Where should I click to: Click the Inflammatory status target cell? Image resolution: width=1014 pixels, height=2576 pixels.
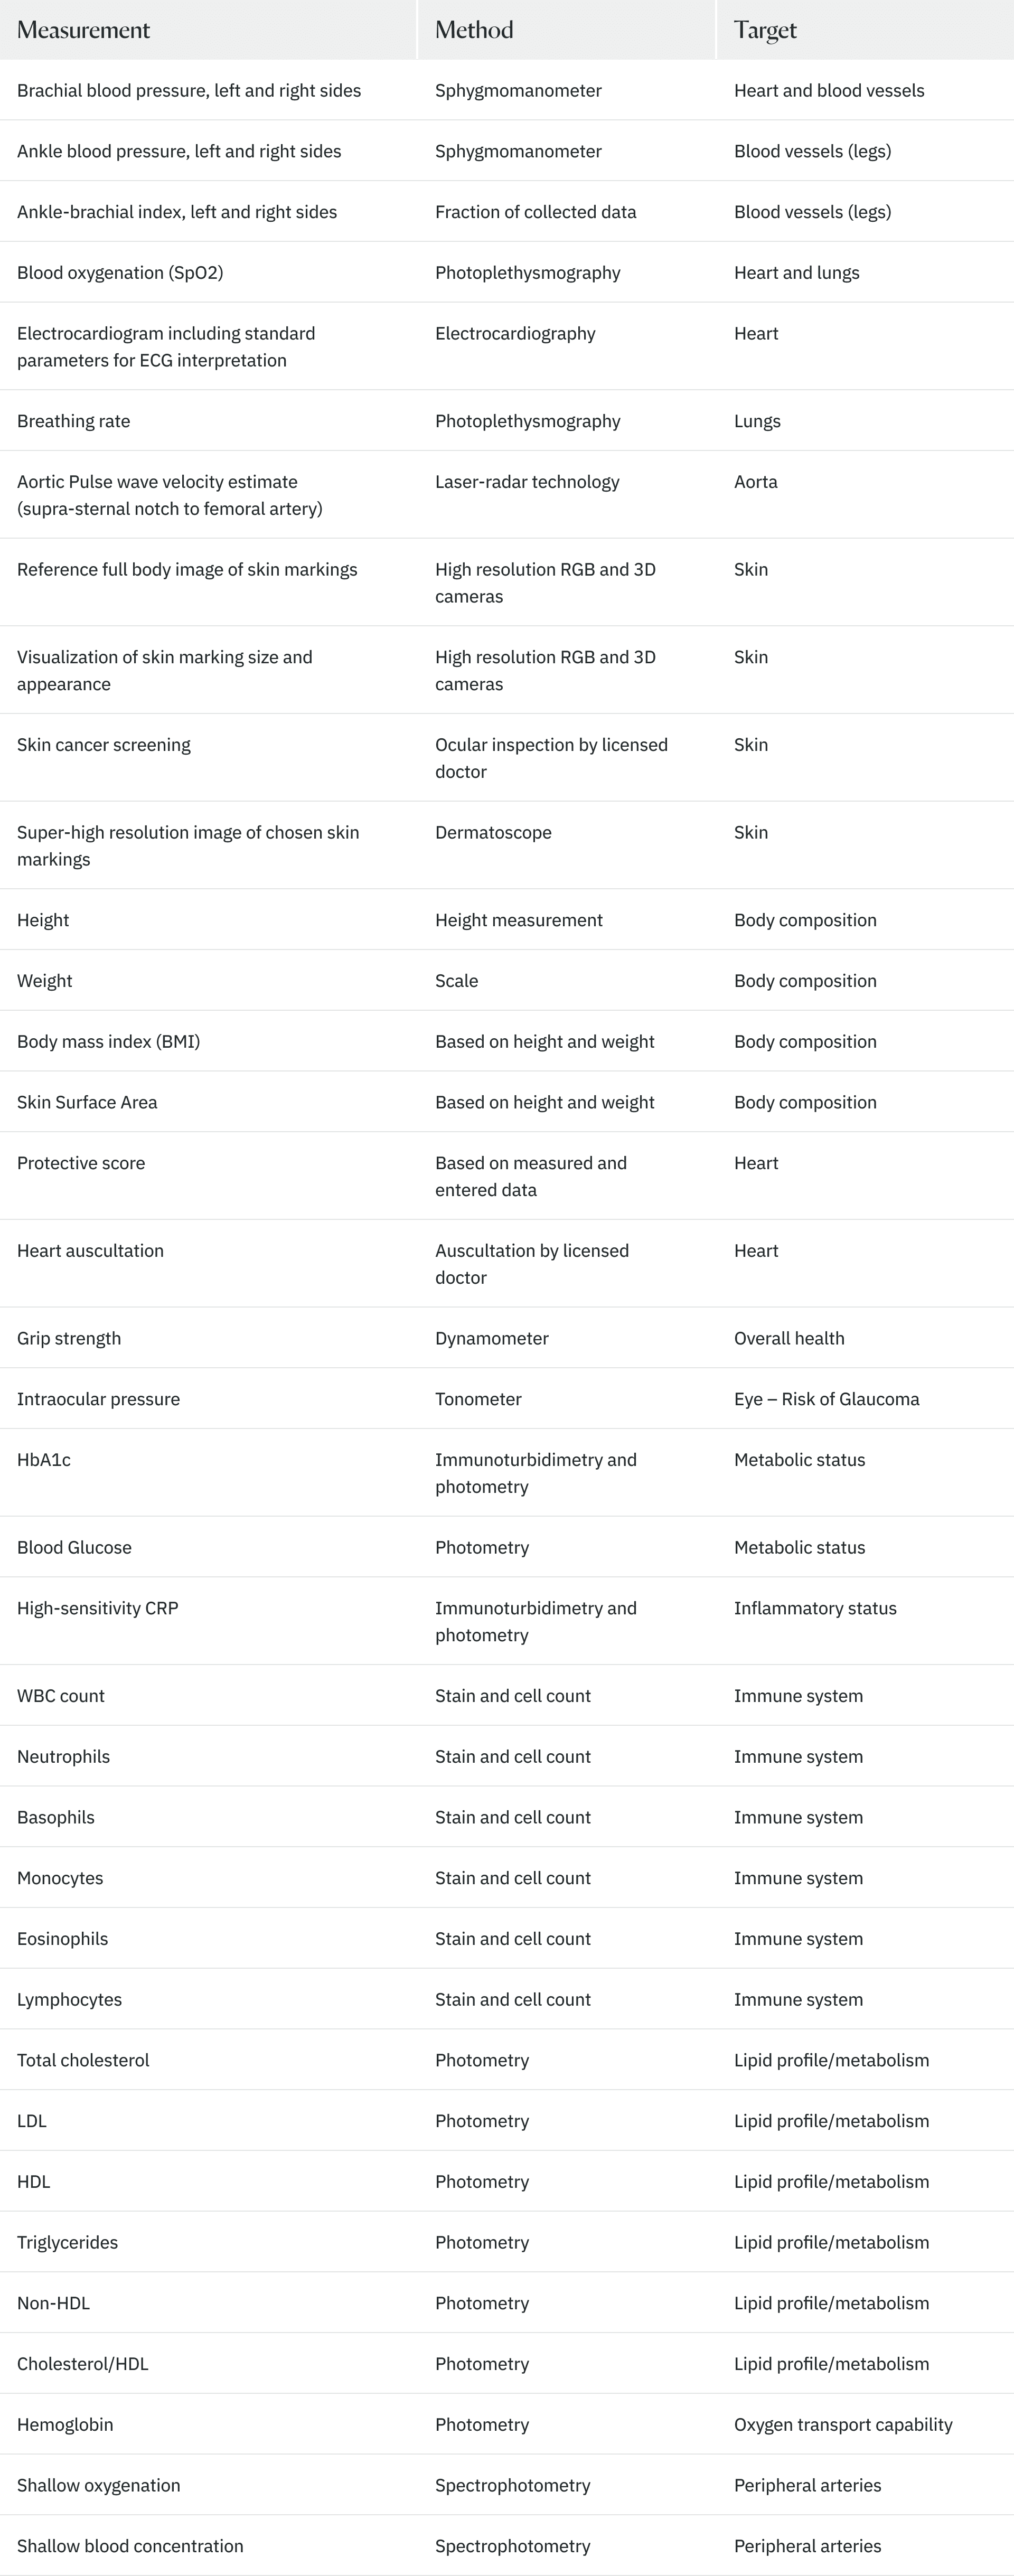coord(815,1608)
